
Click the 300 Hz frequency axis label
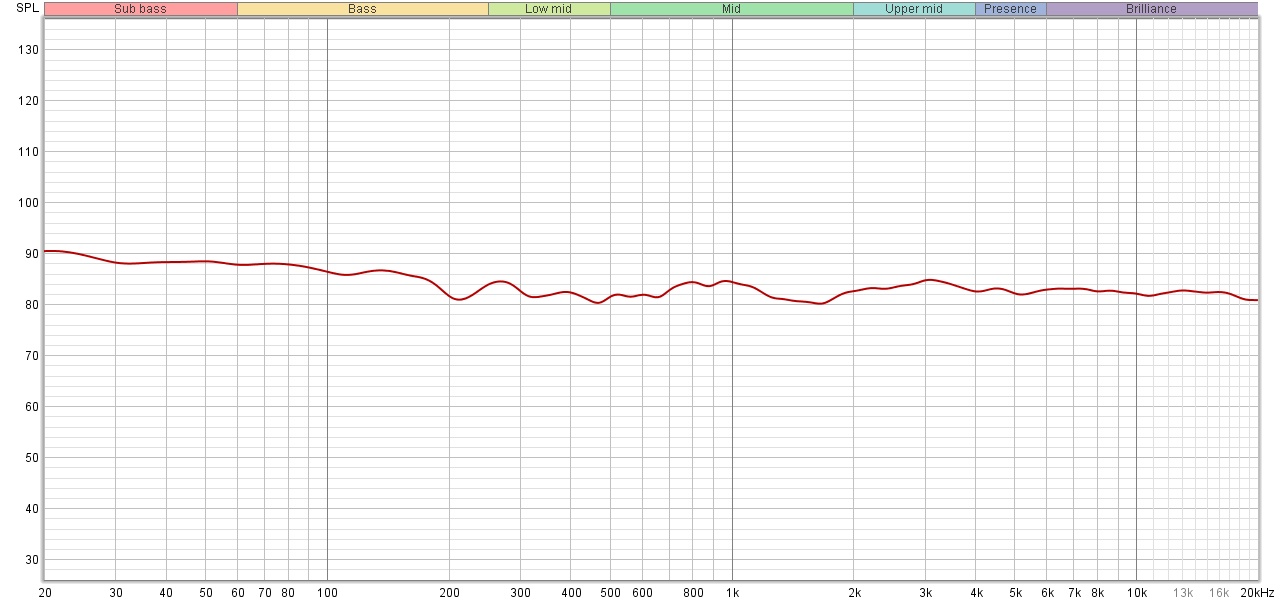pyautogui.click(x=520, y=592)
